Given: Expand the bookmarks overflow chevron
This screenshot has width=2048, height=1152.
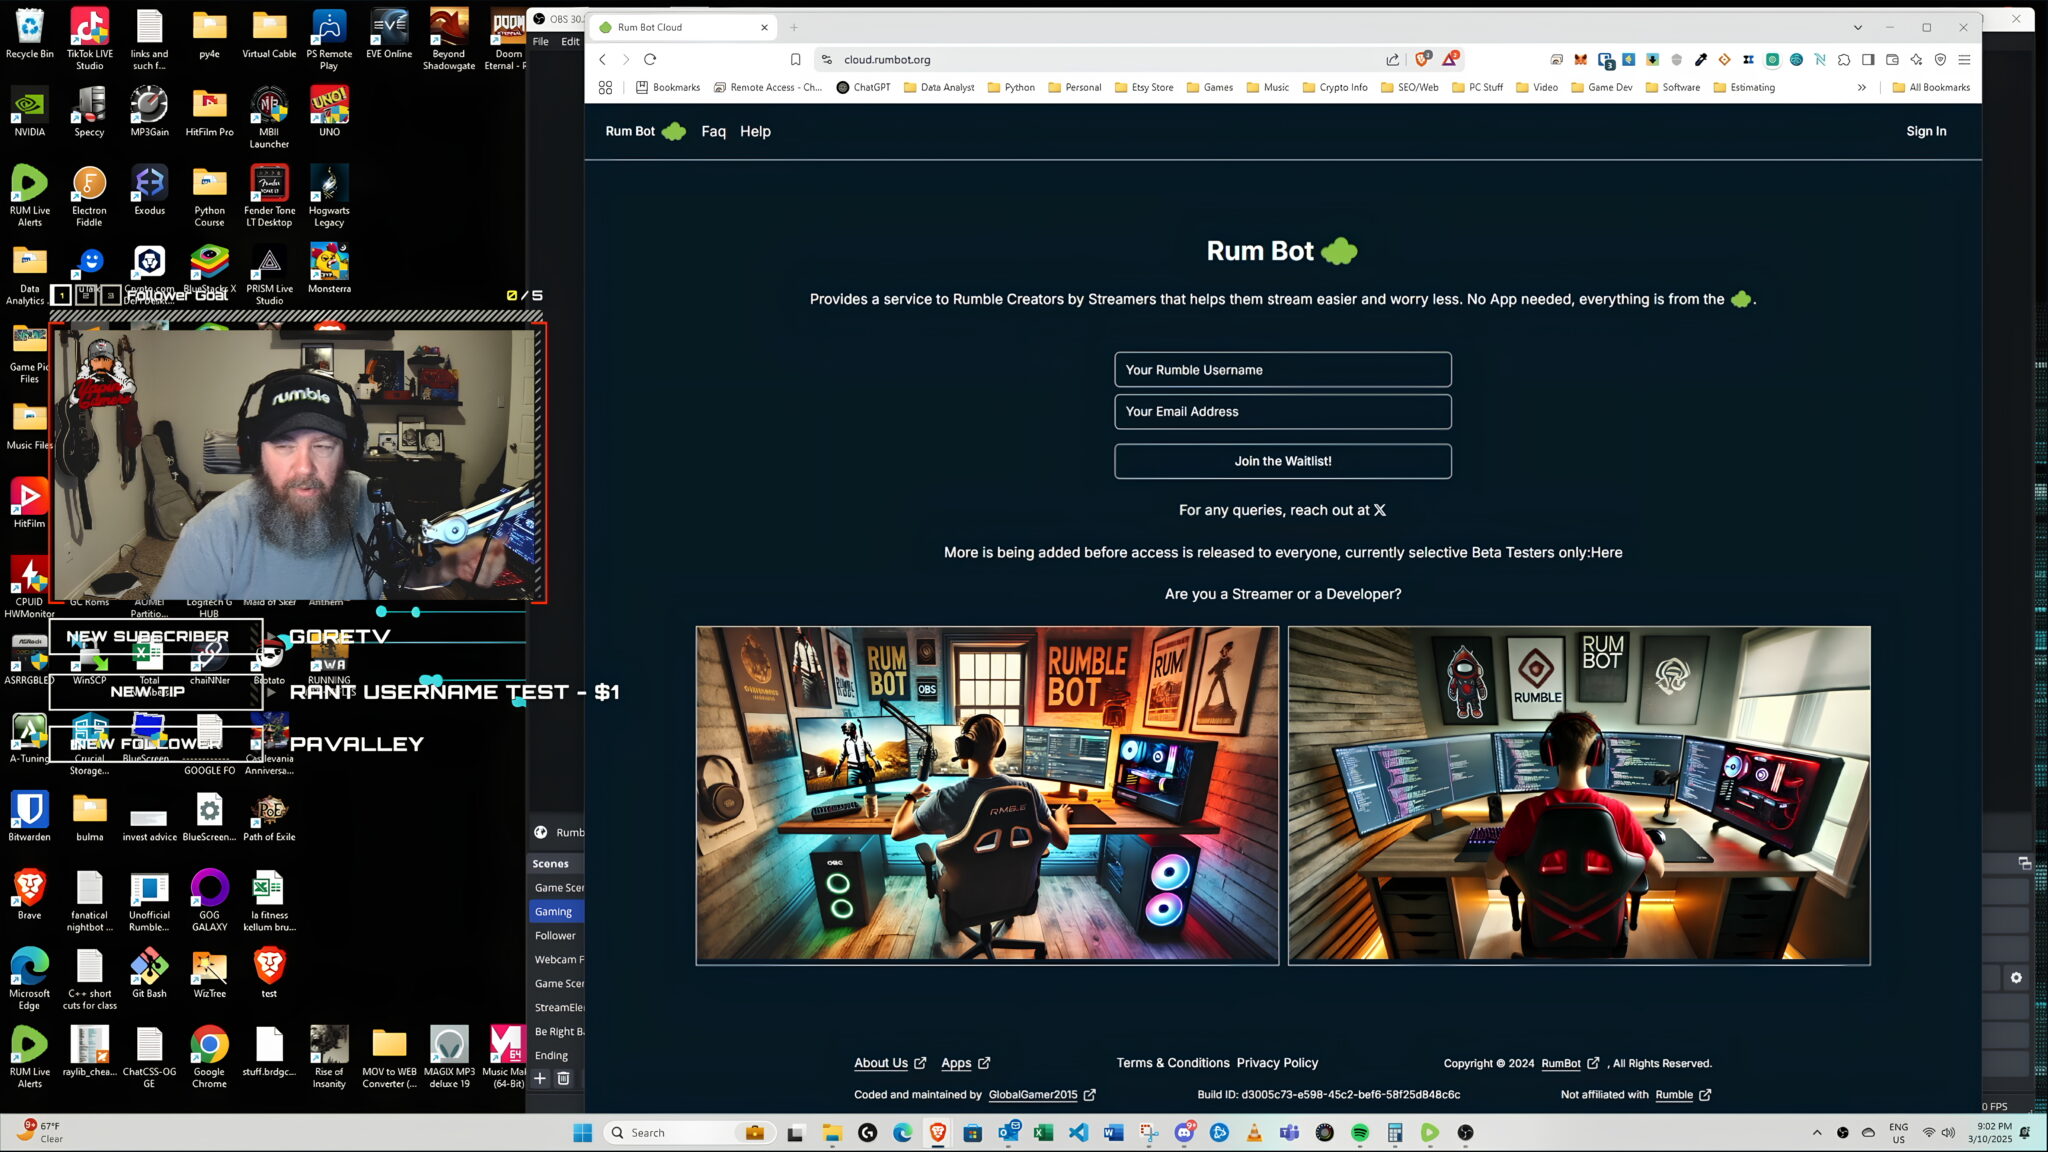Looking at the screenshot, I should (x=1862, y=87).
